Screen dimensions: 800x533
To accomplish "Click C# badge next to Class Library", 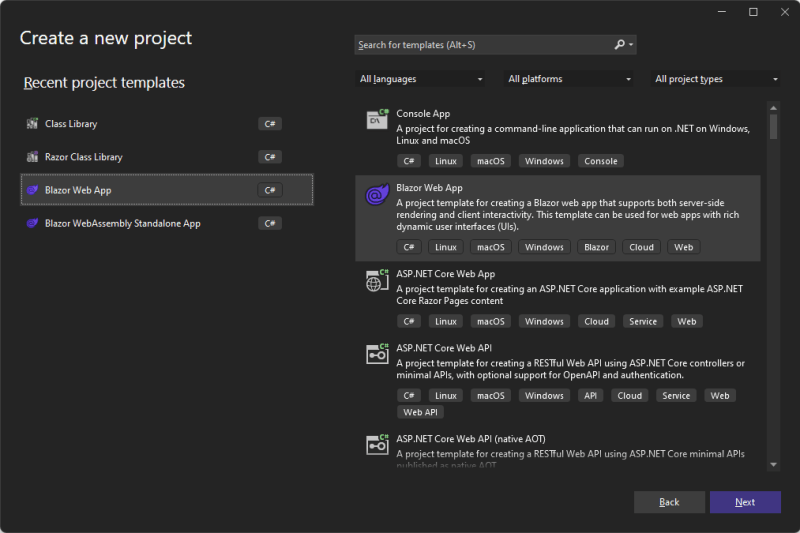I will [270, 123].
